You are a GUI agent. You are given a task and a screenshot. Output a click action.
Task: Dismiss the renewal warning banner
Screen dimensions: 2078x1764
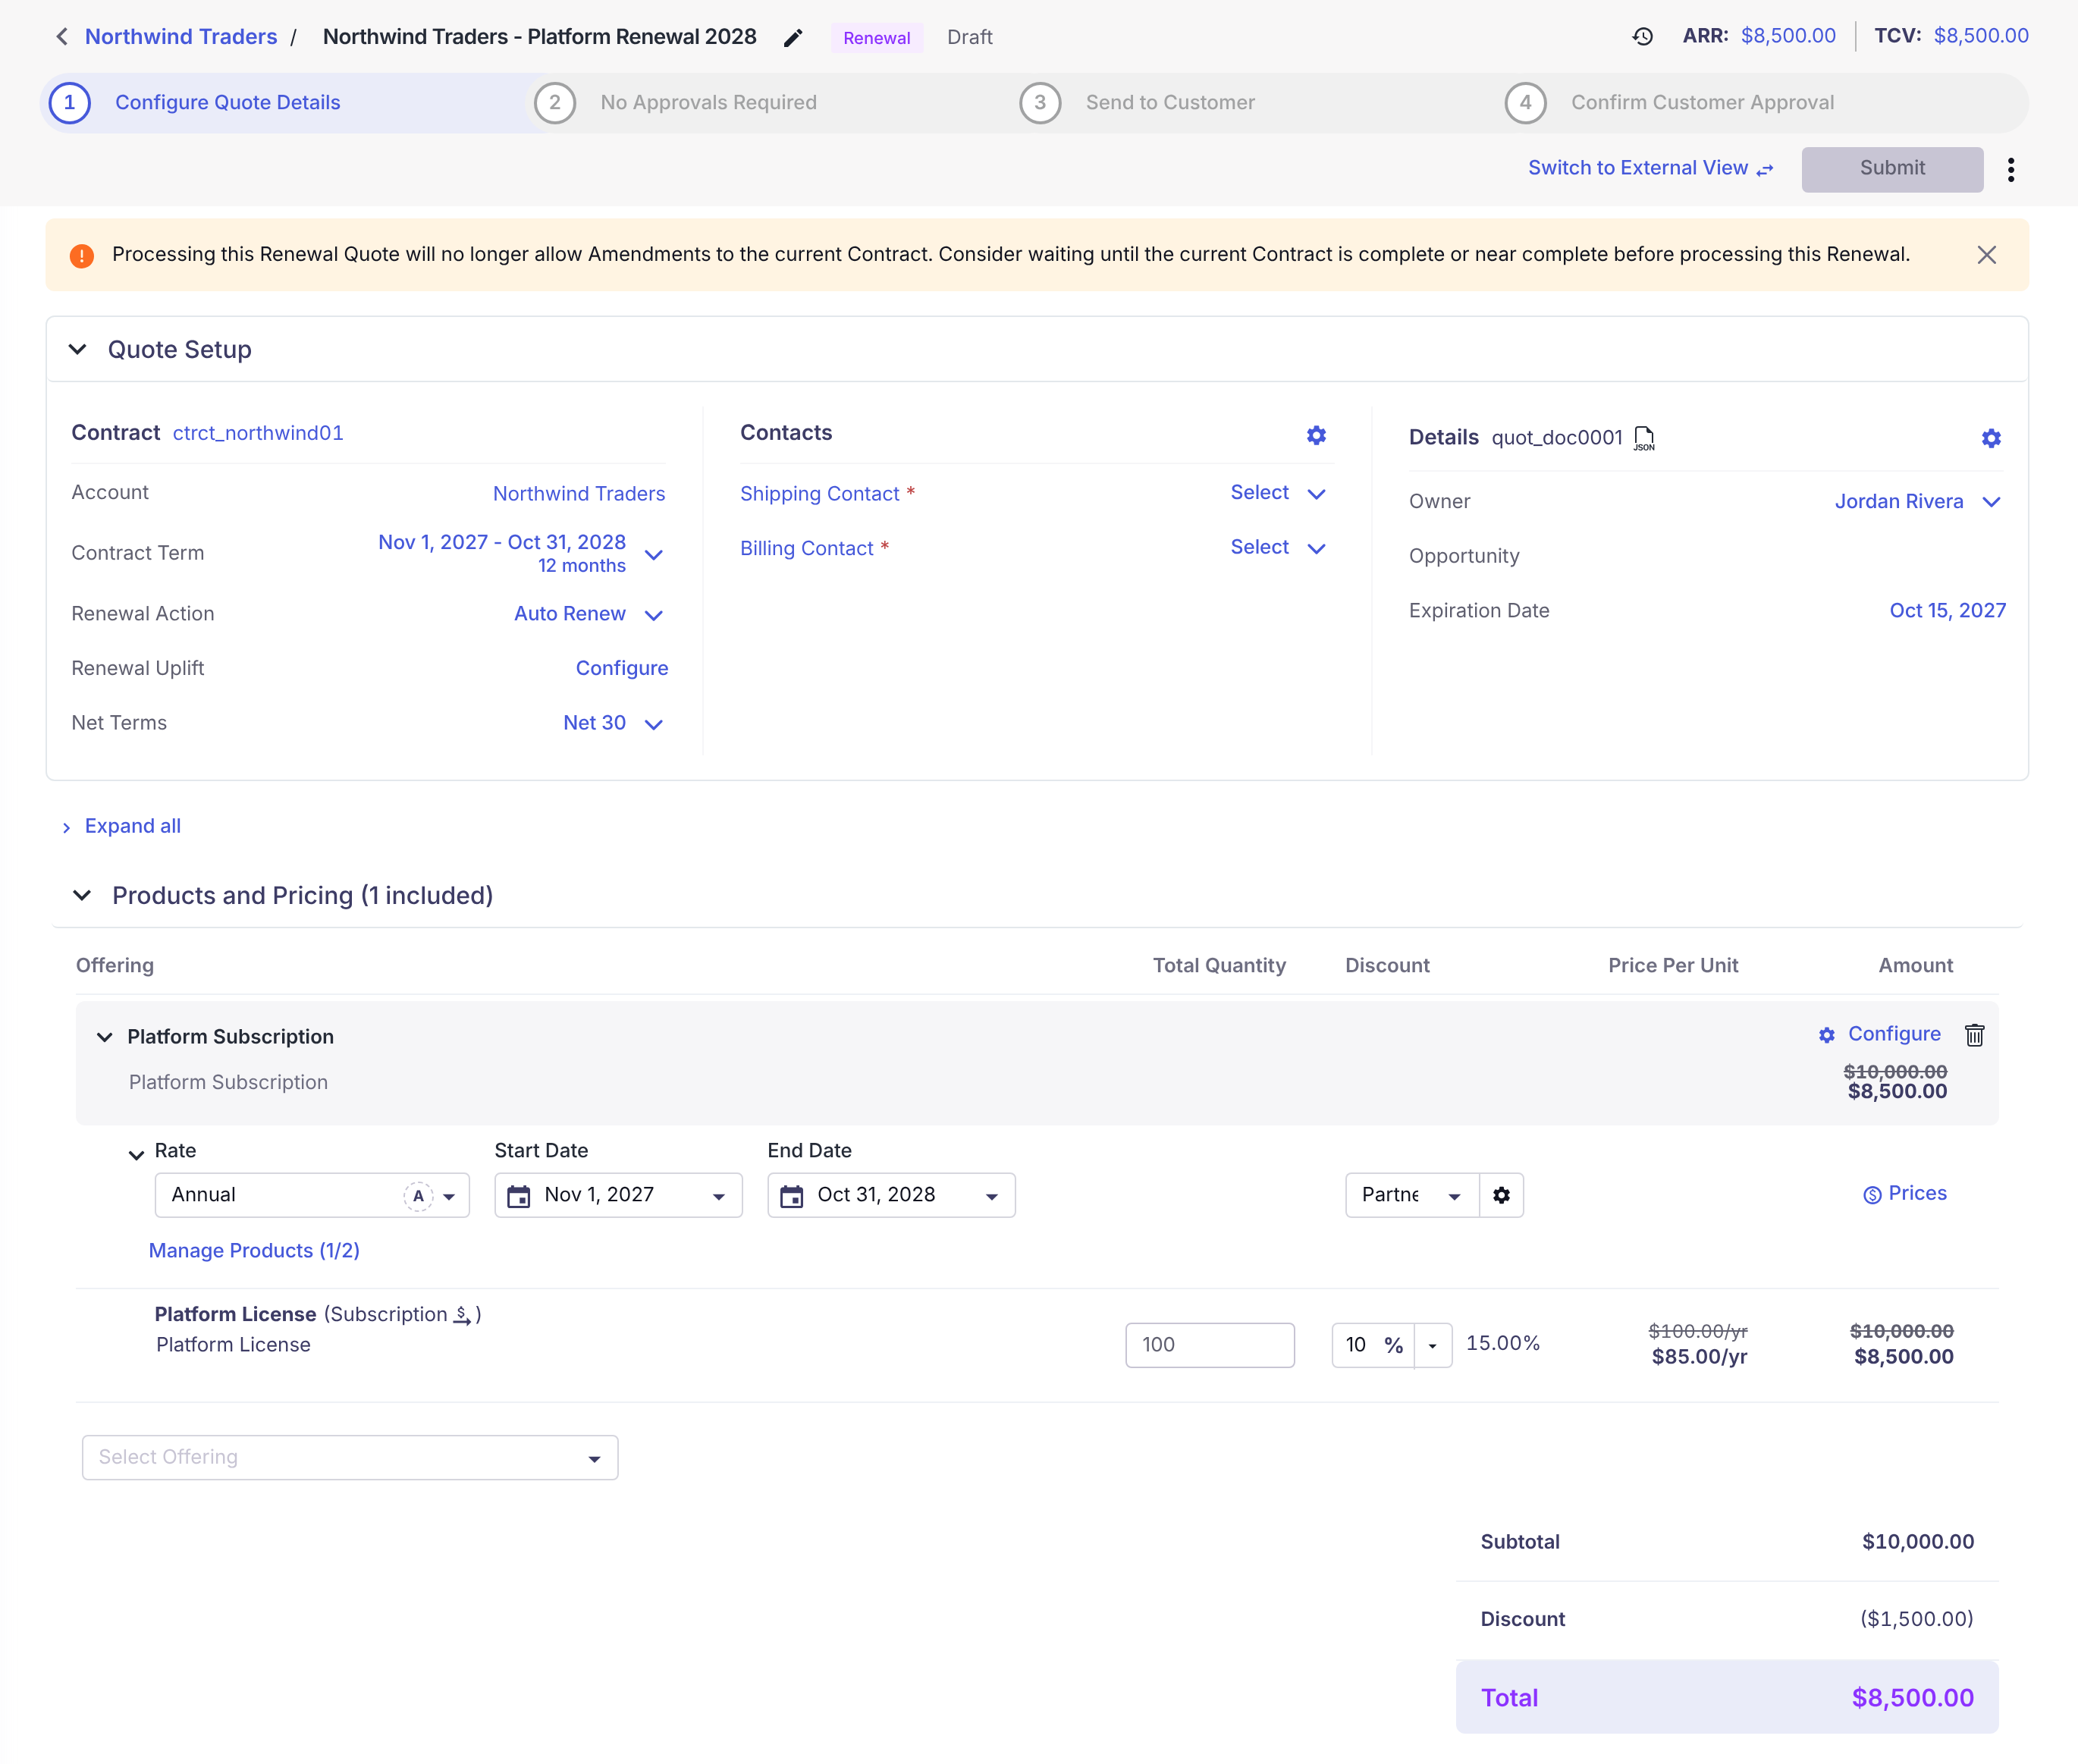pyautogui.click(x=1987, y=255)
